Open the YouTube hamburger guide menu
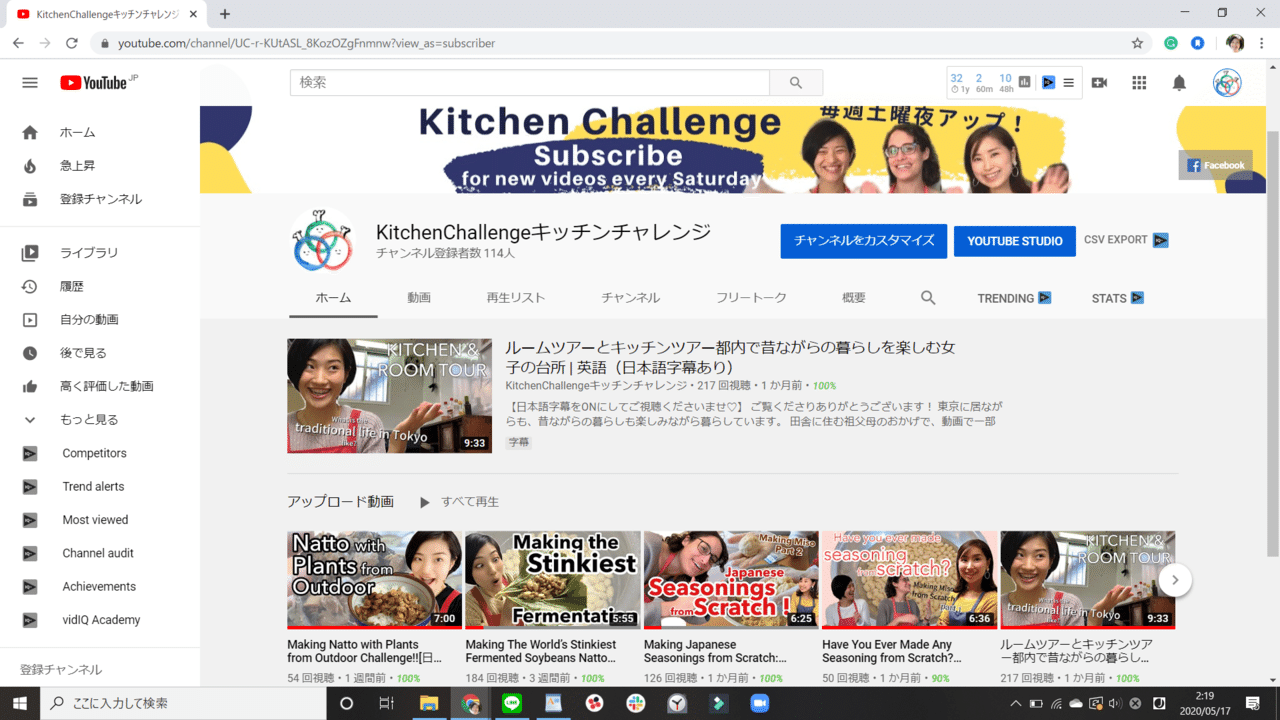 tap(30, 83)
